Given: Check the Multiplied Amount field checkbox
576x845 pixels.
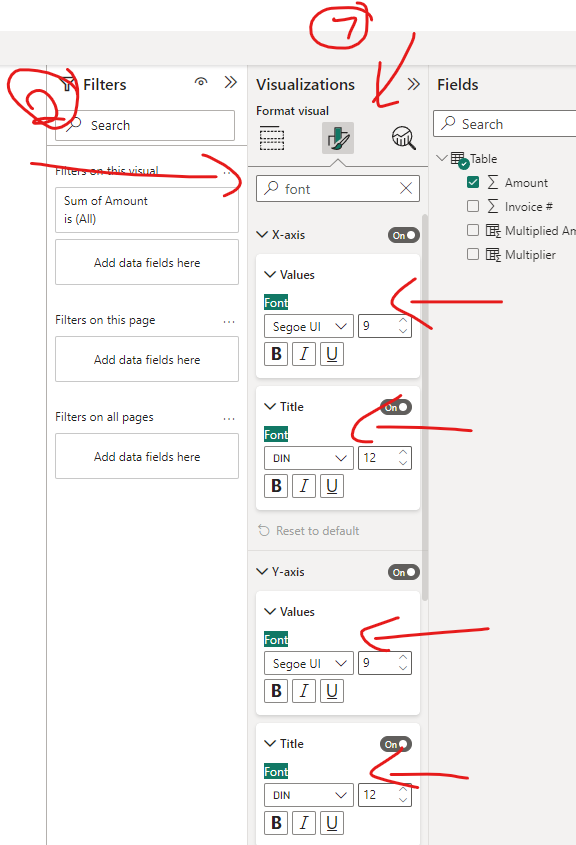Looking at the screenshot, I should pos(473,230).
